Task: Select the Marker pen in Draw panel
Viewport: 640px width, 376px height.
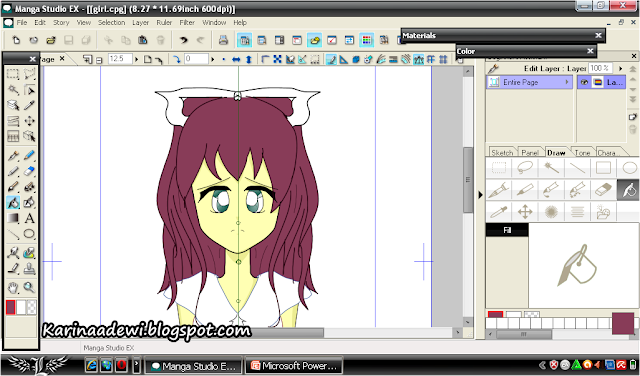Action: (x=524, y=189)
